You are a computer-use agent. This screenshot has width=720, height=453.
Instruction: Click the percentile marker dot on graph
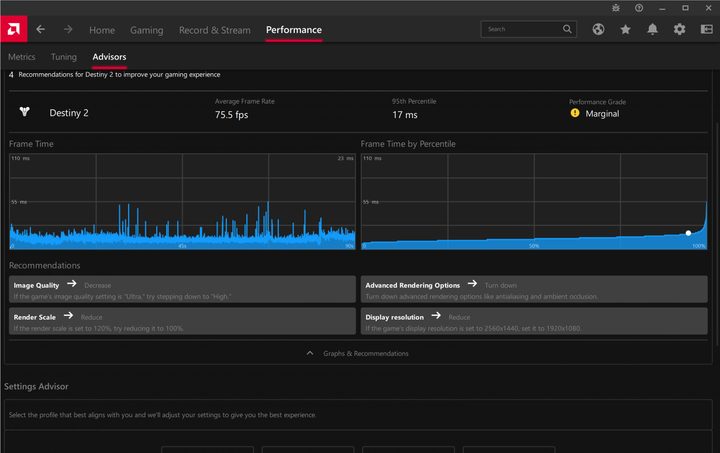point(688,233)
